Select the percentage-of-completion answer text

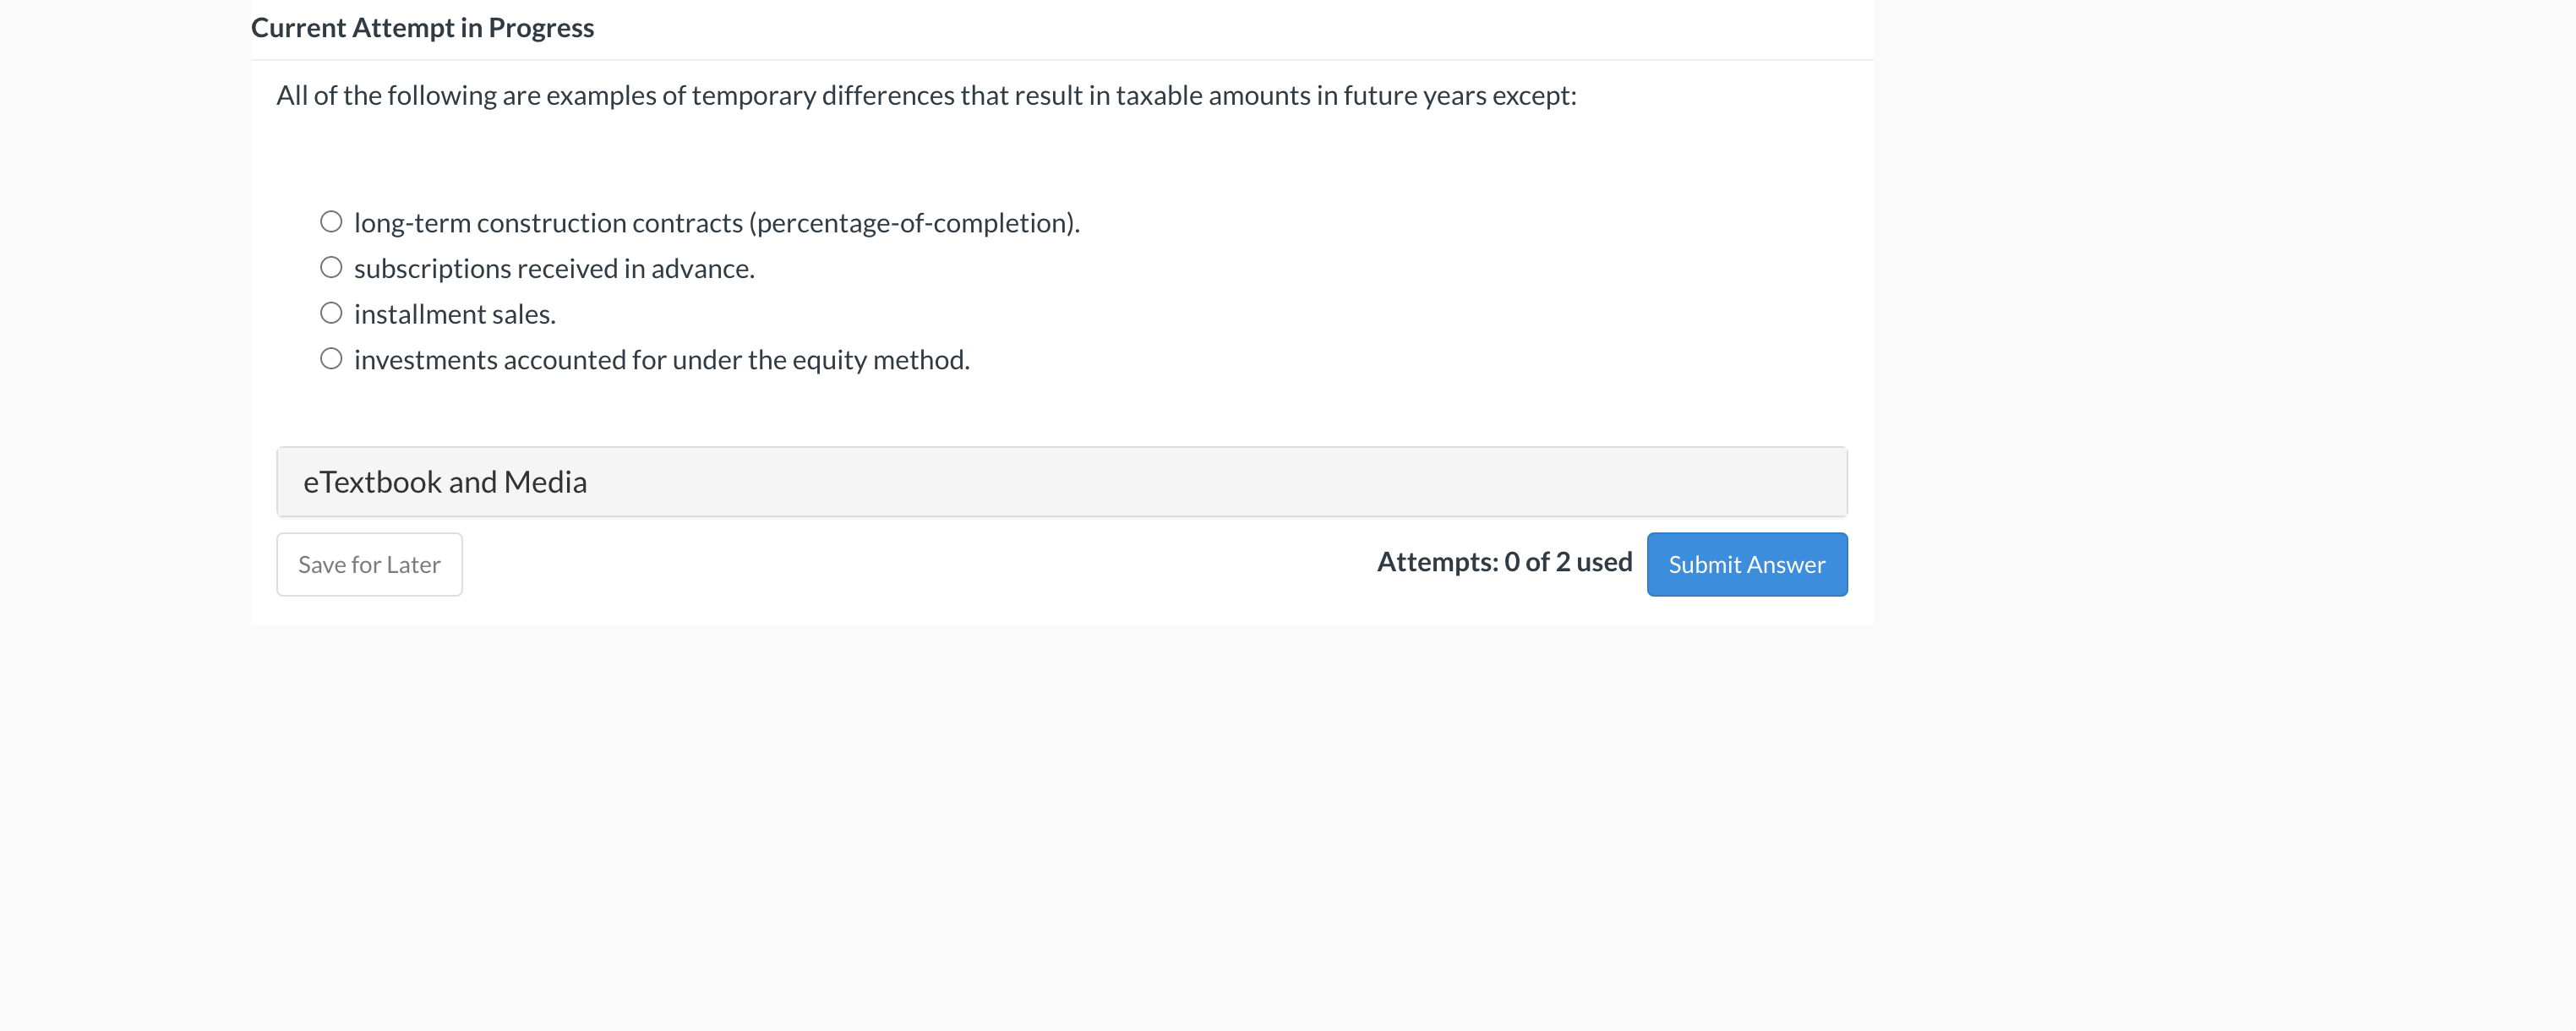717,222
